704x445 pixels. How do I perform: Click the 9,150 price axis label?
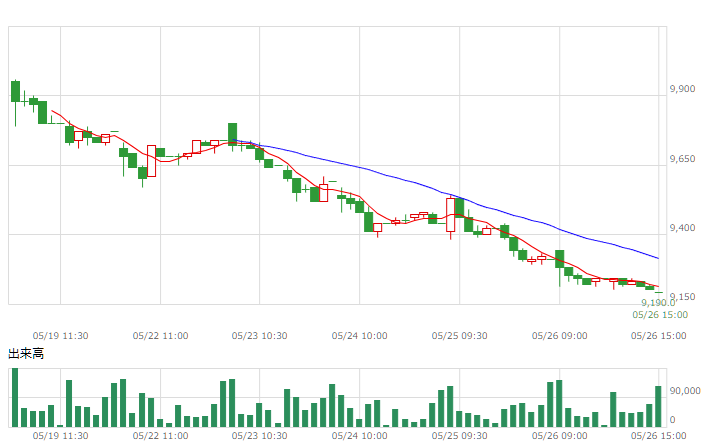point(683,296)
